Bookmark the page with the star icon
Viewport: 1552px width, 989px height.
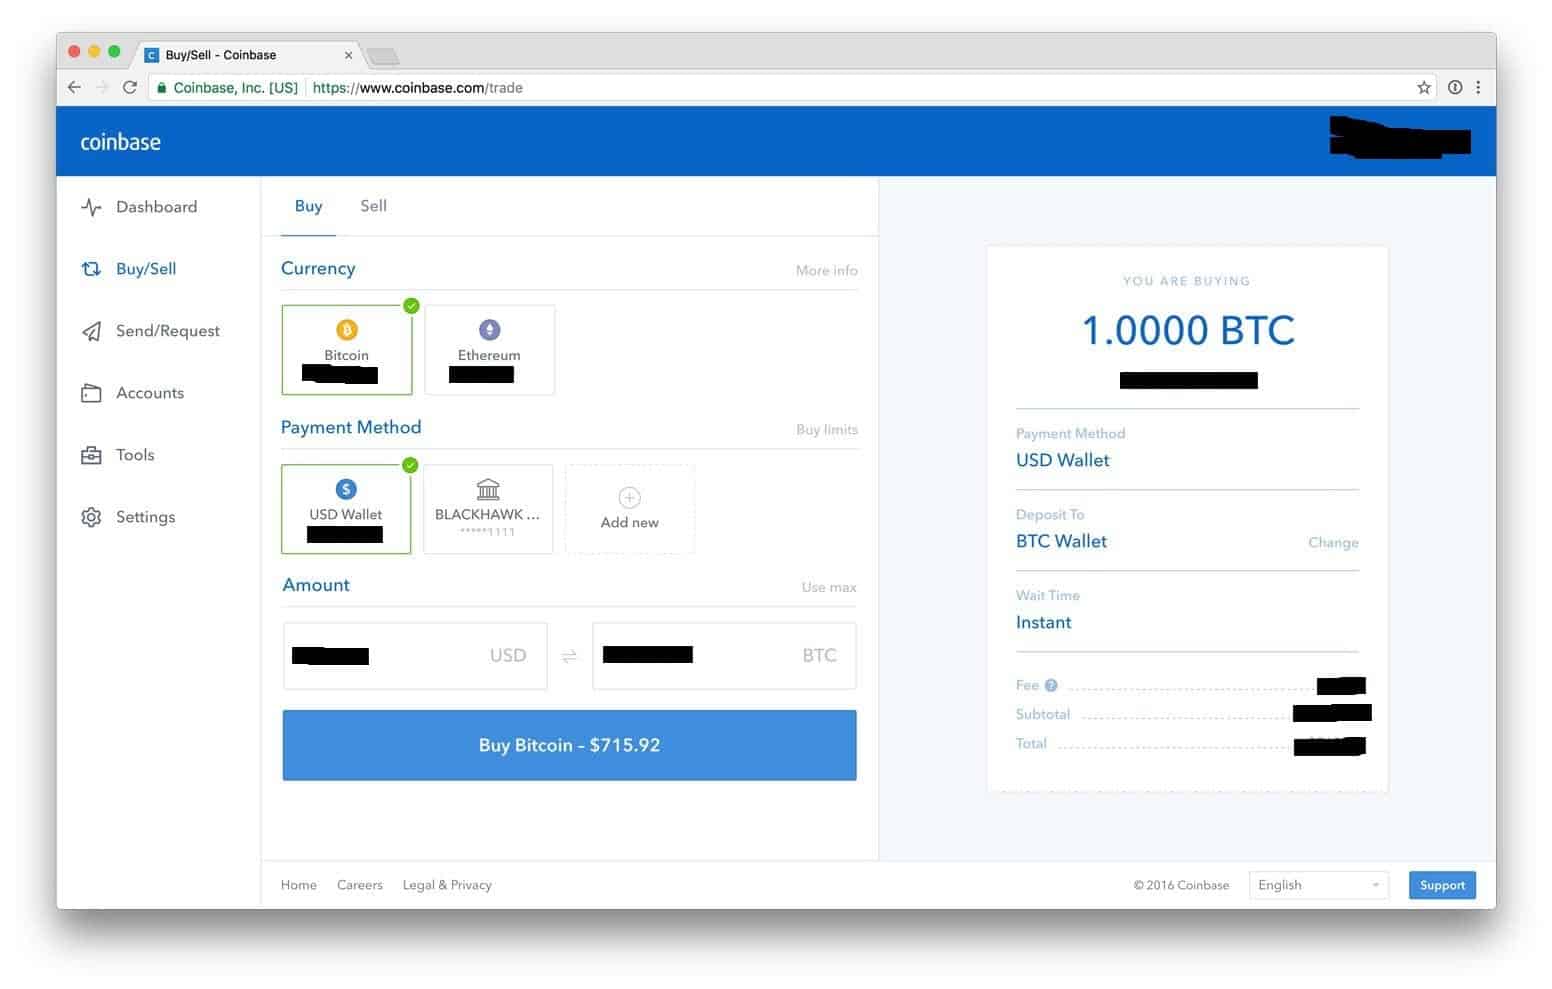pyautogui.click(x=1424, y=88)
